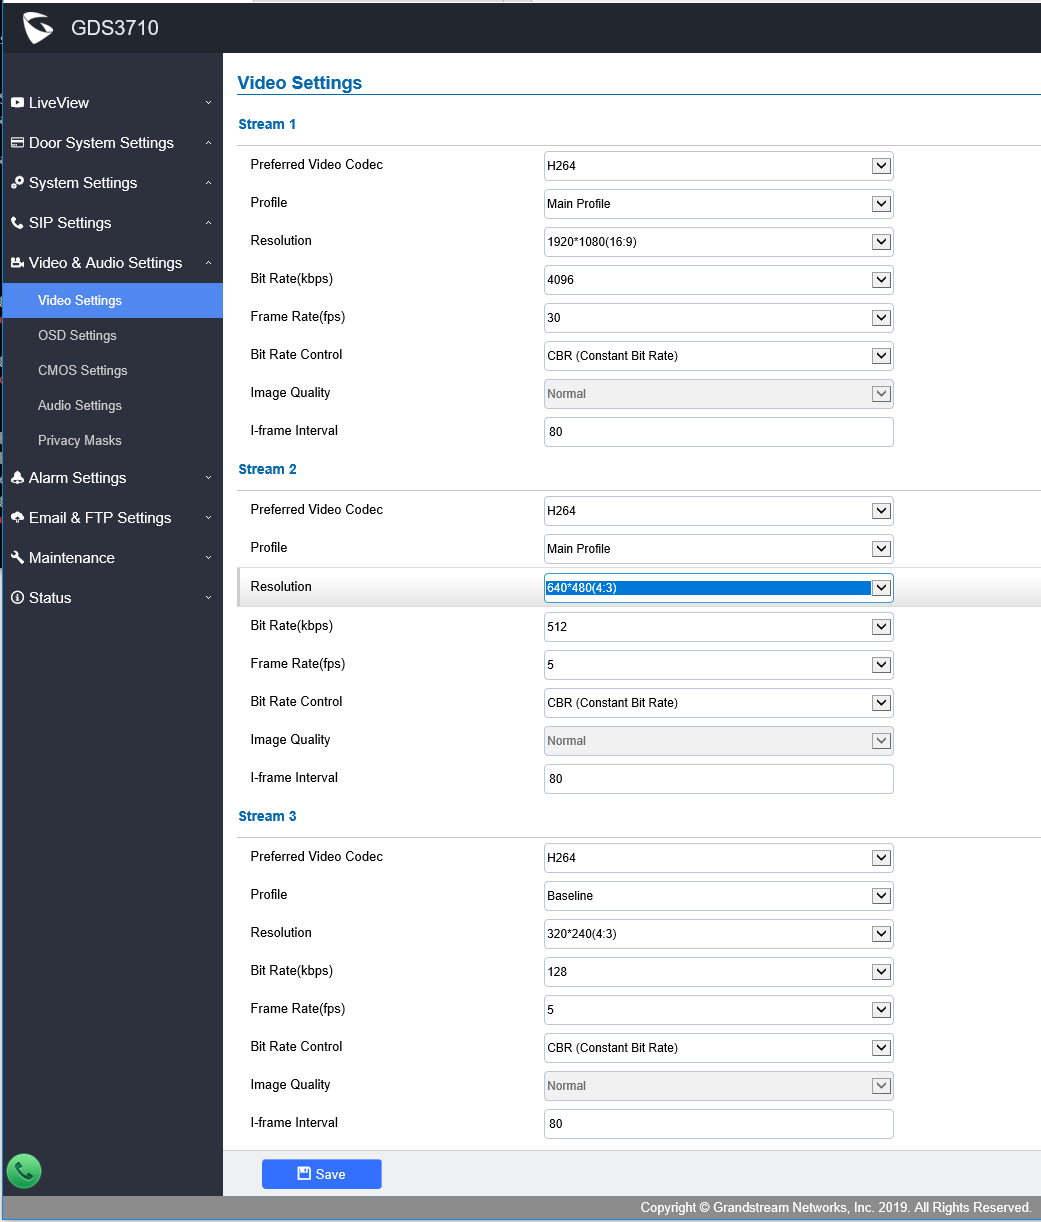Click the Status info icon

tap(17, 598)
